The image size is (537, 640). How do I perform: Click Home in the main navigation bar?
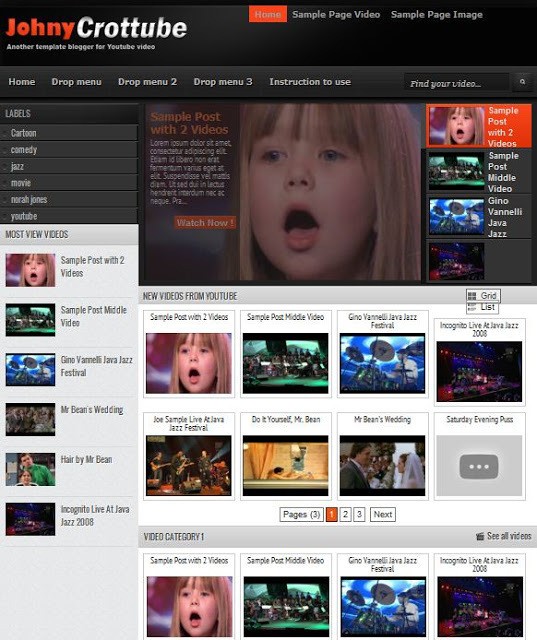(22, 82)
